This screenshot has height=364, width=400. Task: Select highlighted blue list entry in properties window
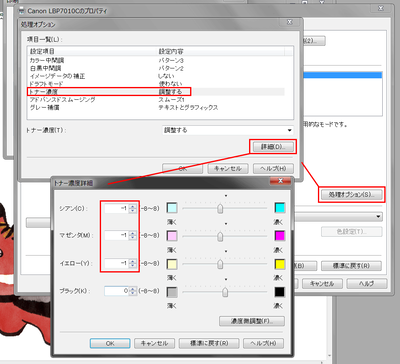coord(342,75)
